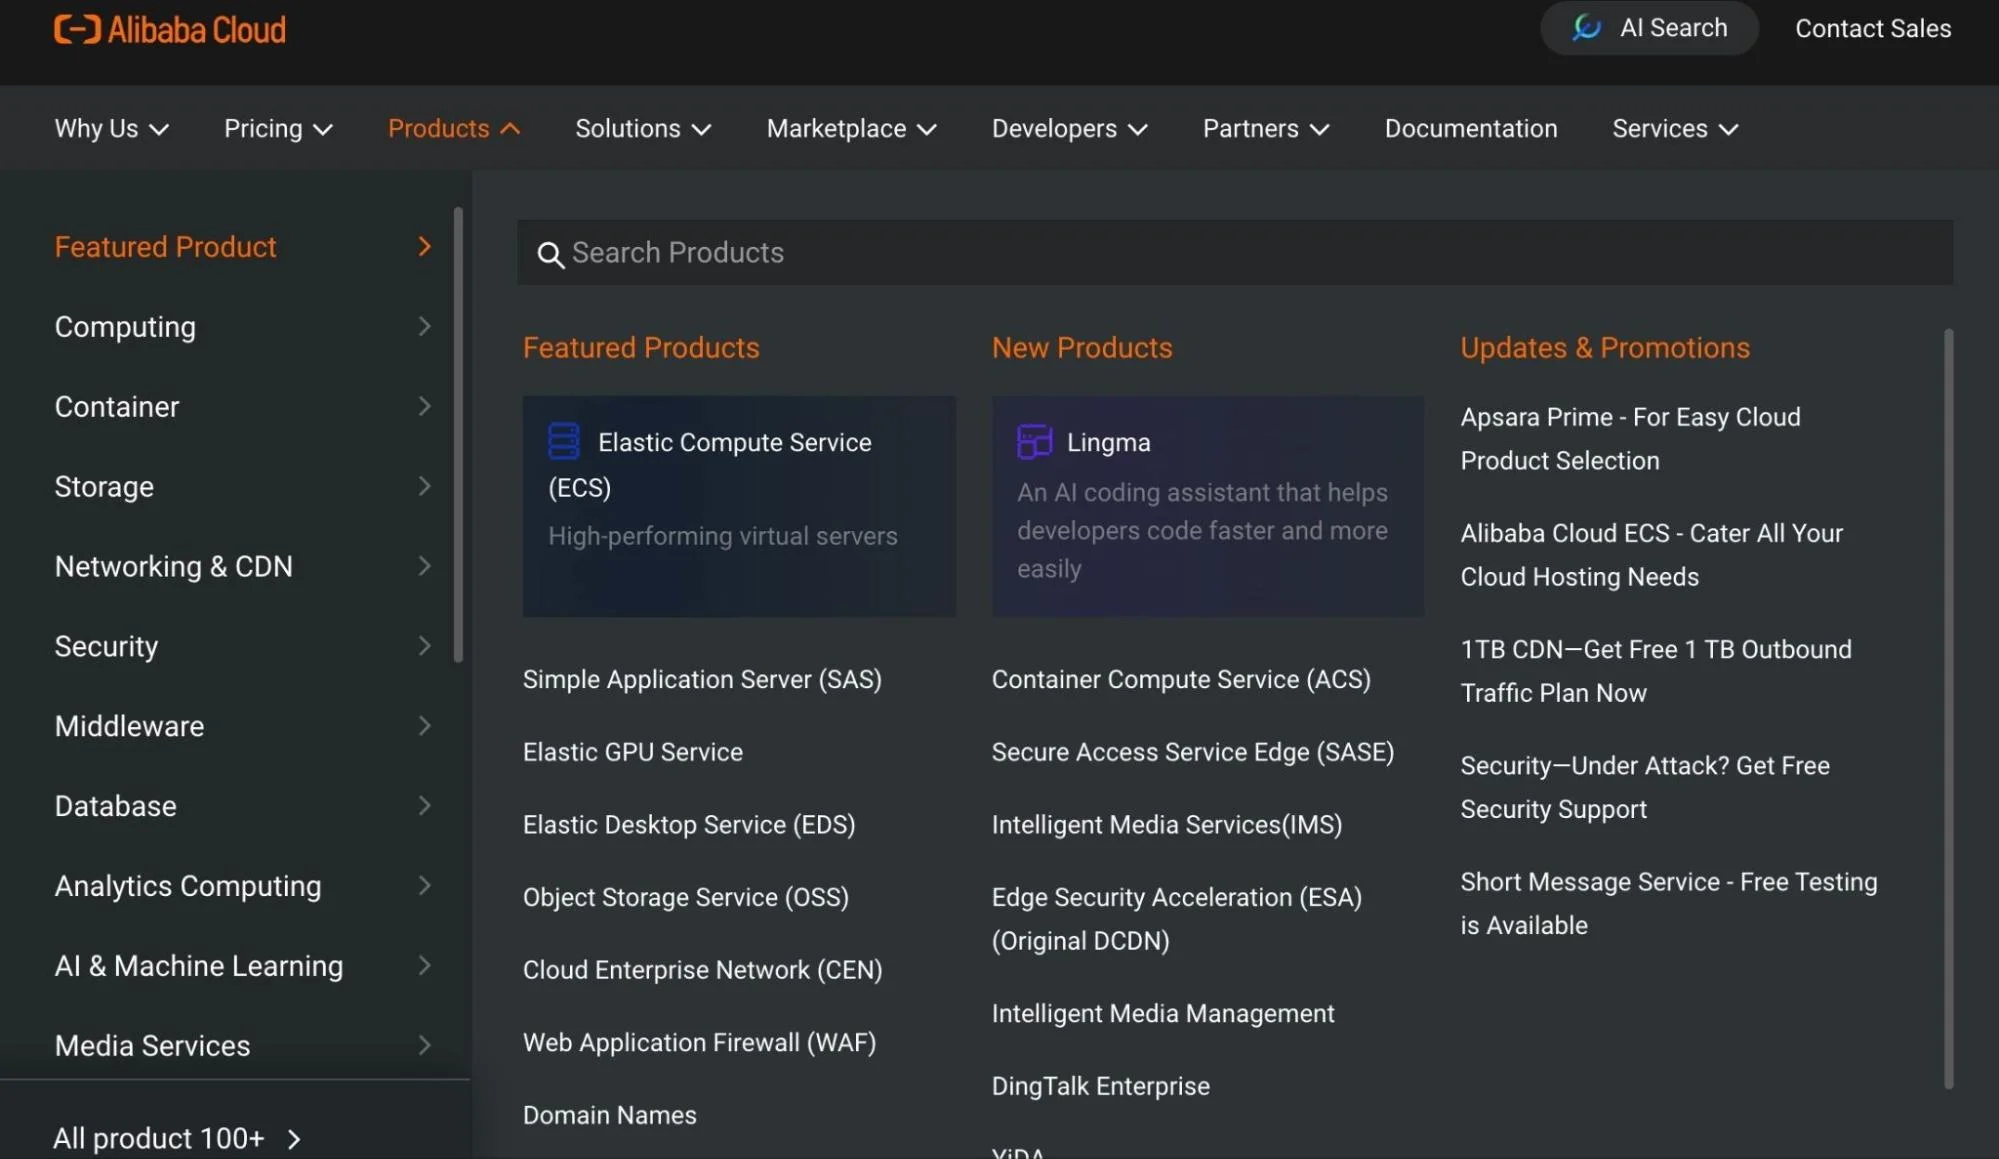Select Media Services in the sidebar

[x=152, y=1046]
